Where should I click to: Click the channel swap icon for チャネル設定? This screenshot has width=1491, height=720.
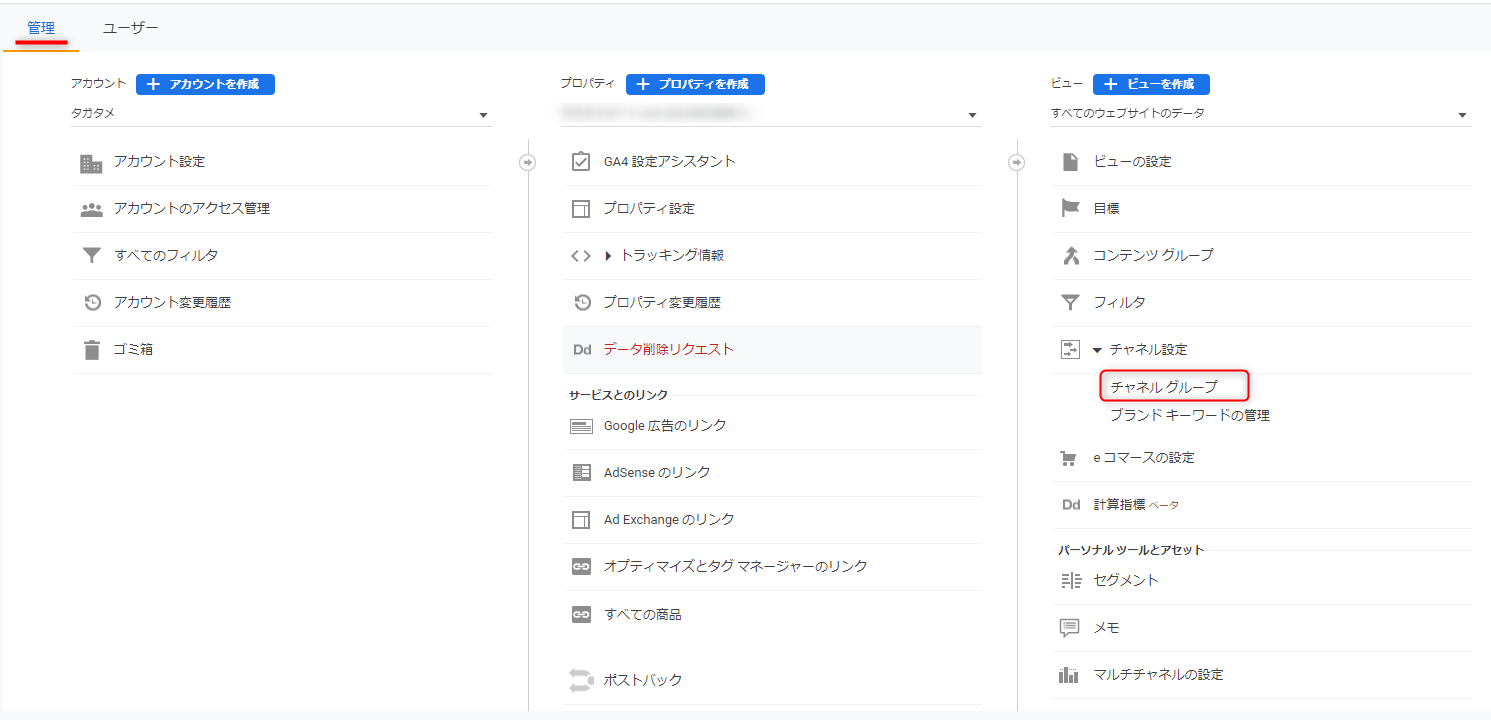click(x=1070, y=349)
